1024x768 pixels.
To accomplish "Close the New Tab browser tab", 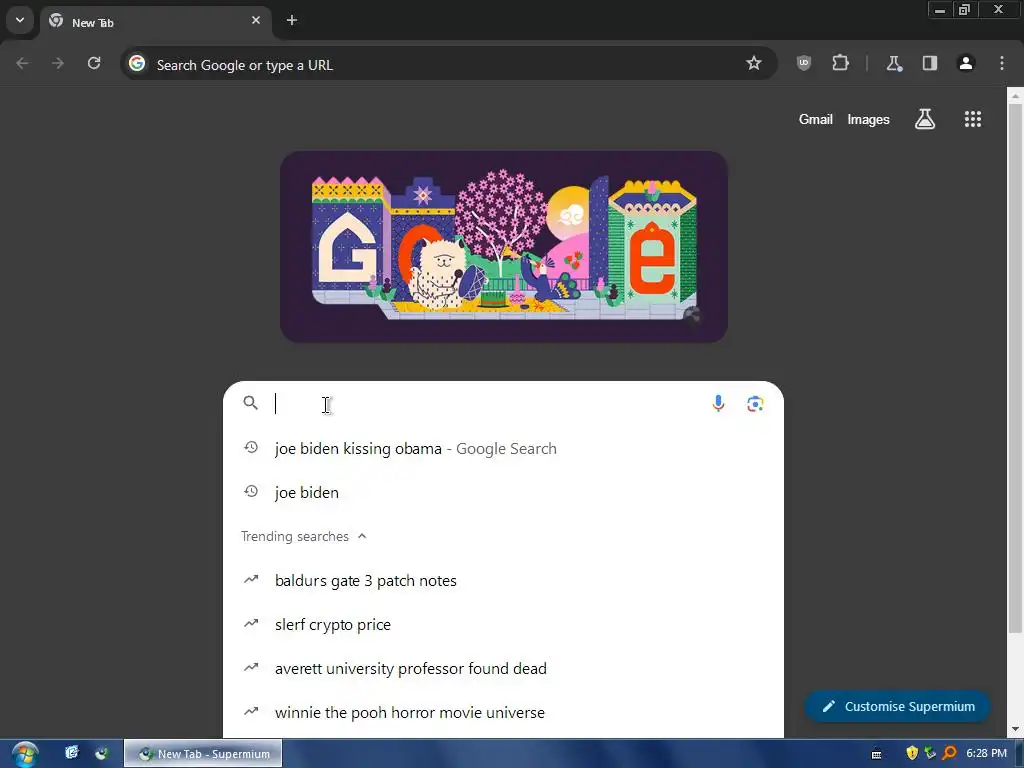I will [256, 20].
